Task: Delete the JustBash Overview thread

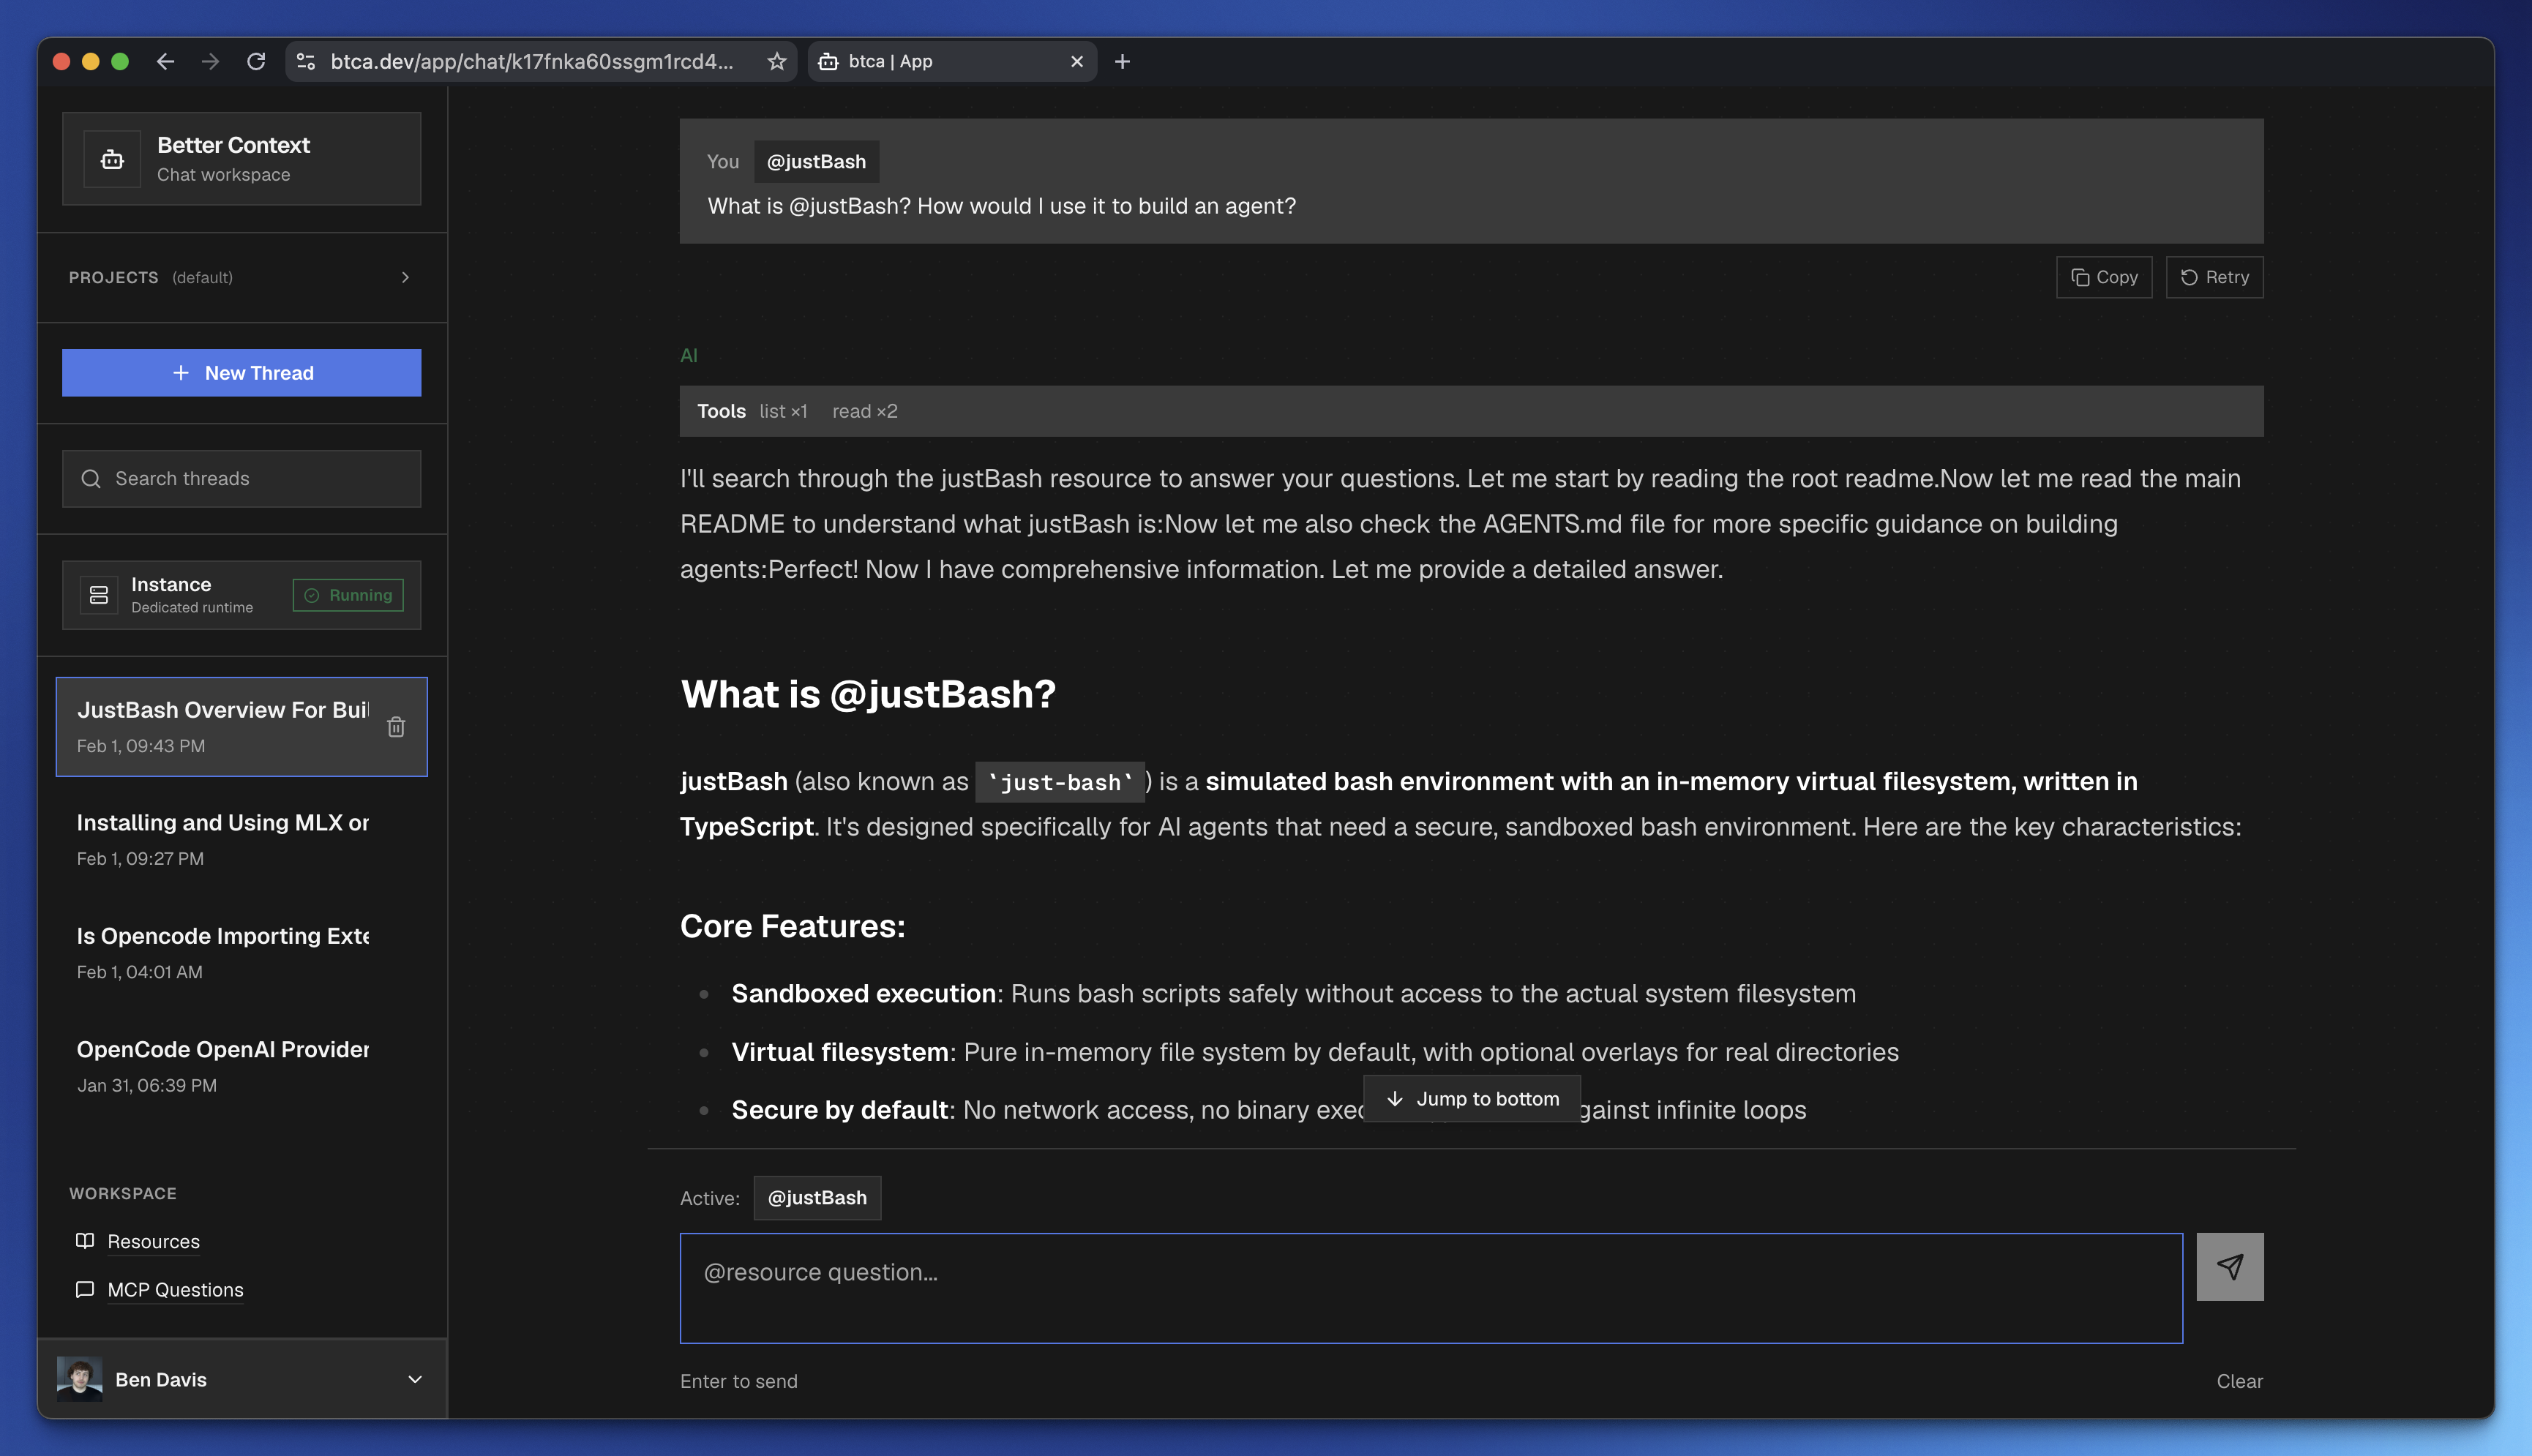Action: pyautogui.click(x=396, y=727)
